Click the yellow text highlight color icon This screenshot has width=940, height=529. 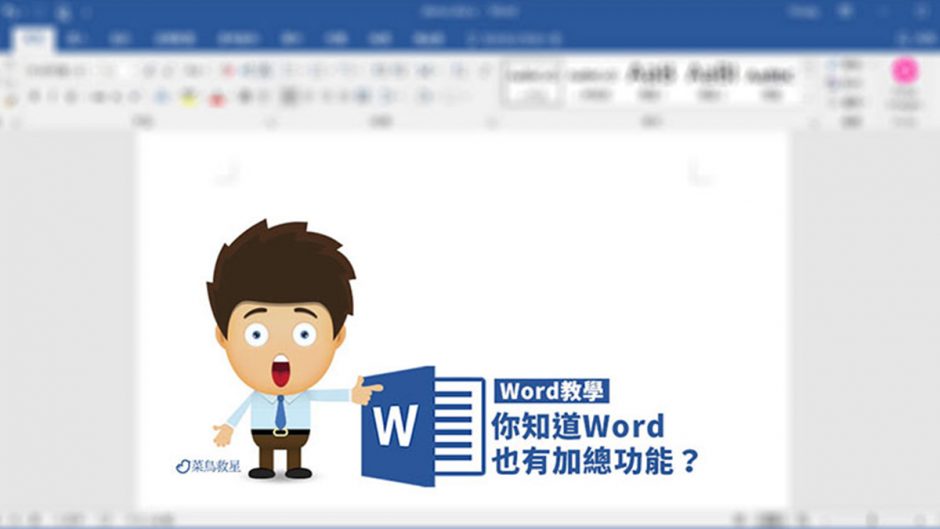coord(189,98)
